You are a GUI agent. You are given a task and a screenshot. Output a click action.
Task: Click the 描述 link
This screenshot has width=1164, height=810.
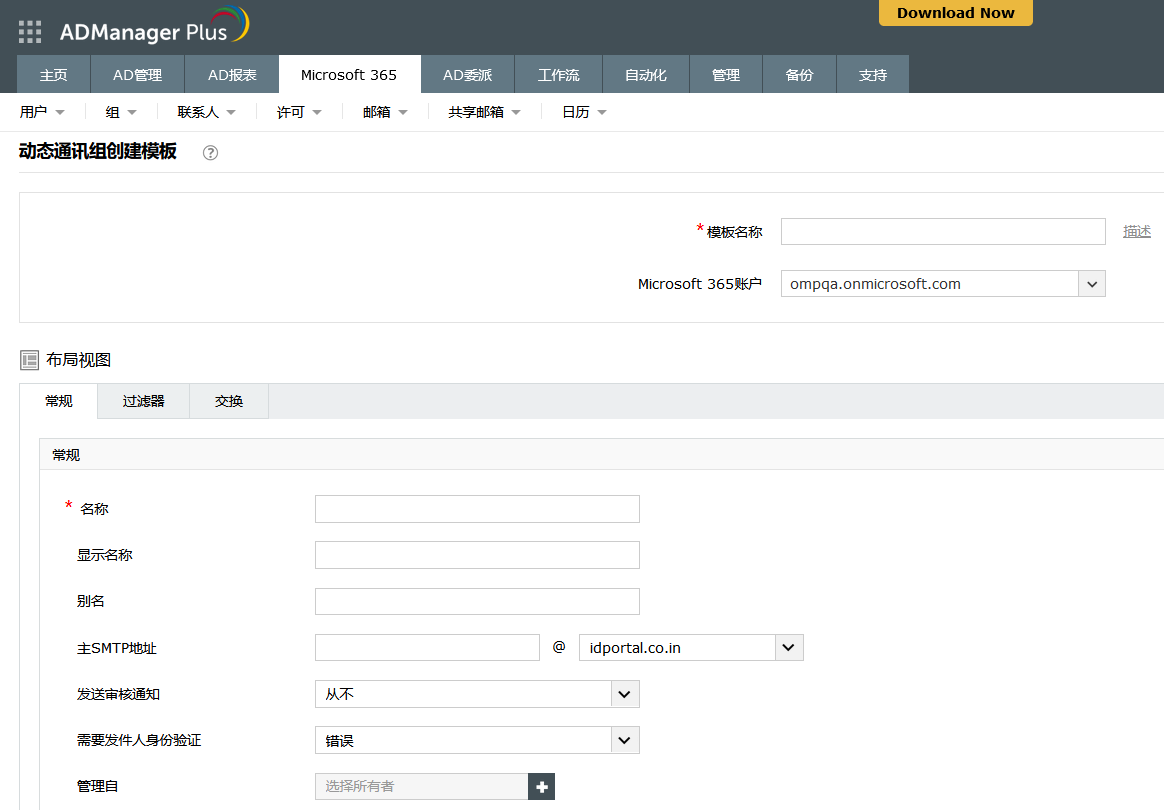click(x=1136, y=232)
